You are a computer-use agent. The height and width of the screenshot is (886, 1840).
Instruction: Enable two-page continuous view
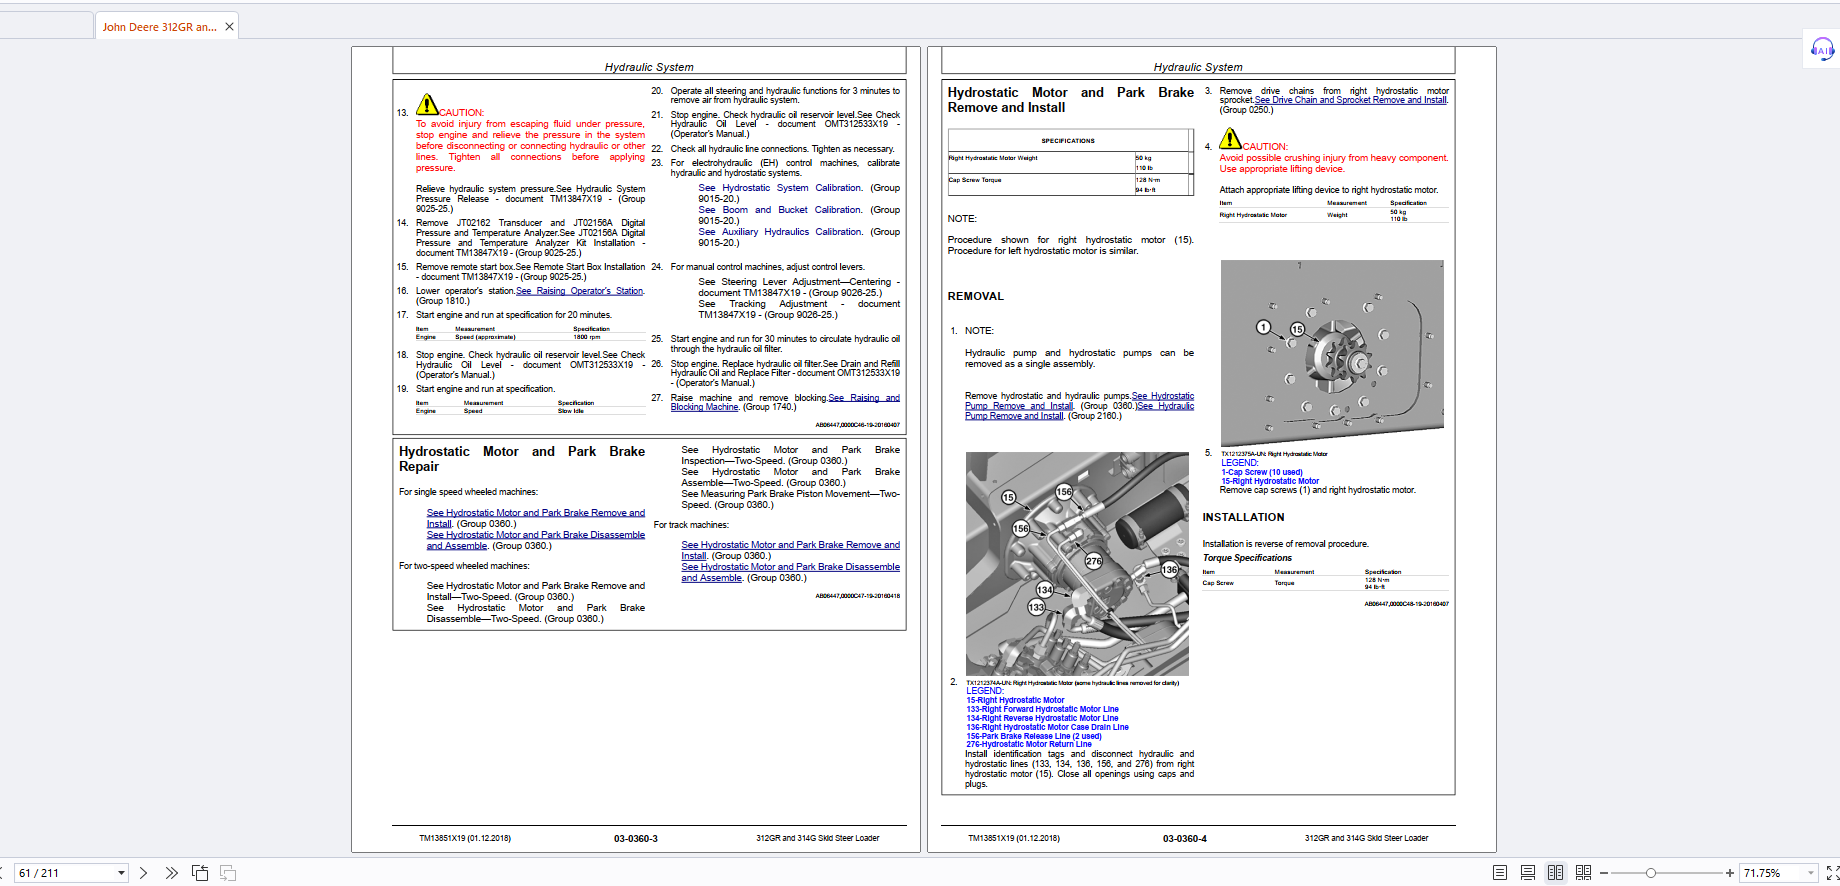tap(1583, 873)
